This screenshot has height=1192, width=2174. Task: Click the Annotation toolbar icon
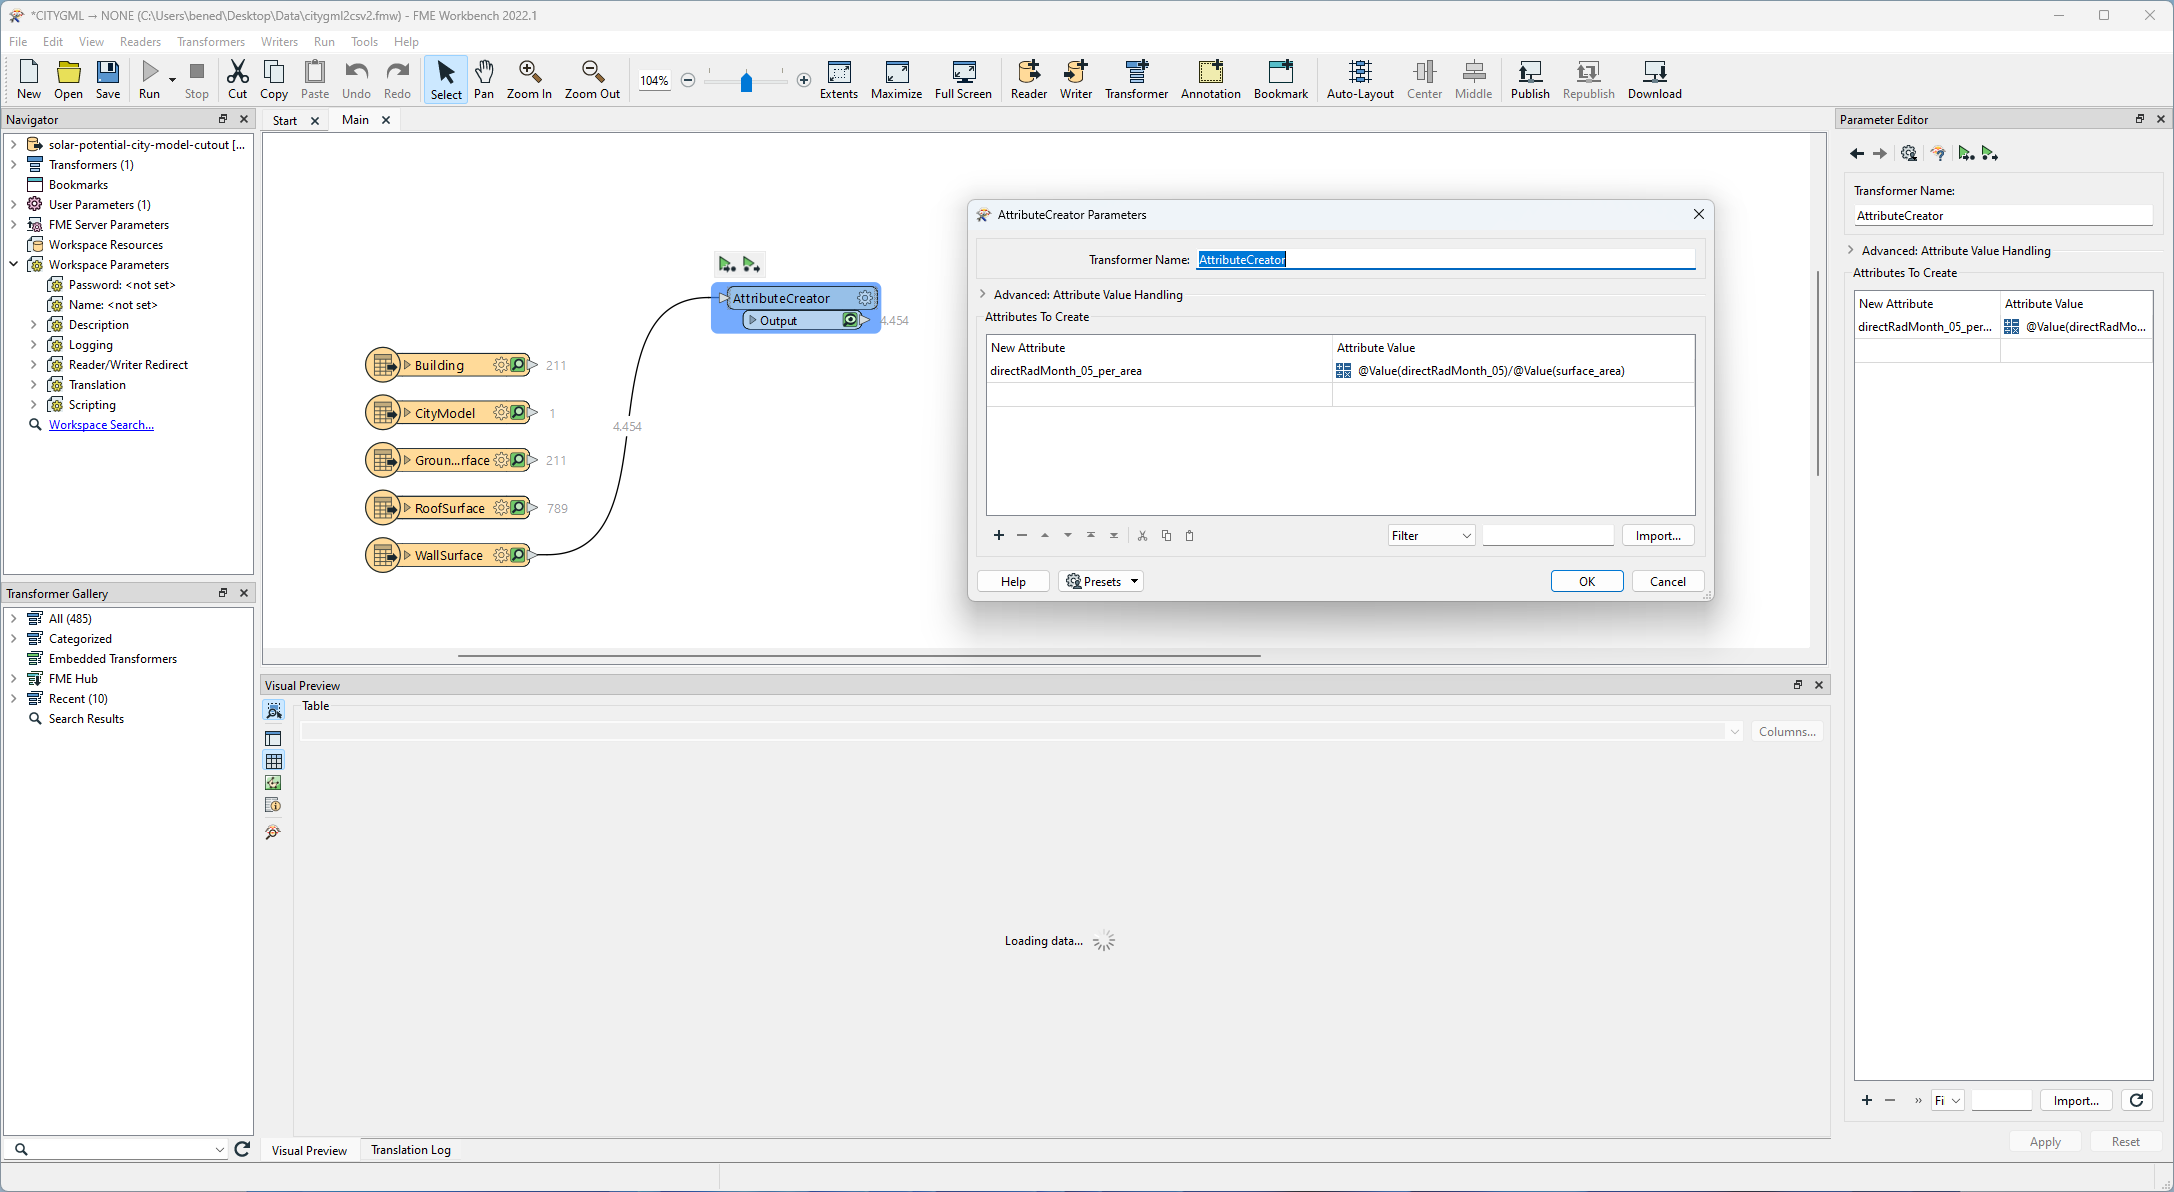1211,79
